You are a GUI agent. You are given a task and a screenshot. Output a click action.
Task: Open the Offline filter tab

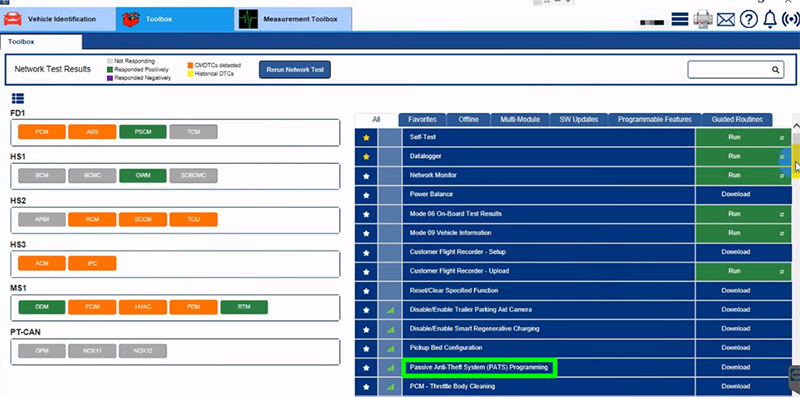[468, 119]
